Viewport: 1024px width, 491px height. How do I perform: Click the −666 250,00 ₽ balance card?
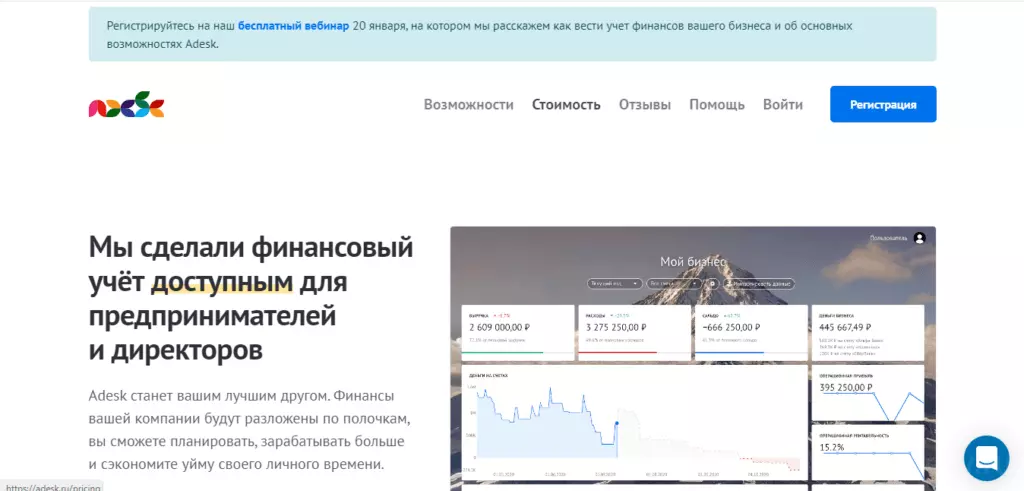750,332
